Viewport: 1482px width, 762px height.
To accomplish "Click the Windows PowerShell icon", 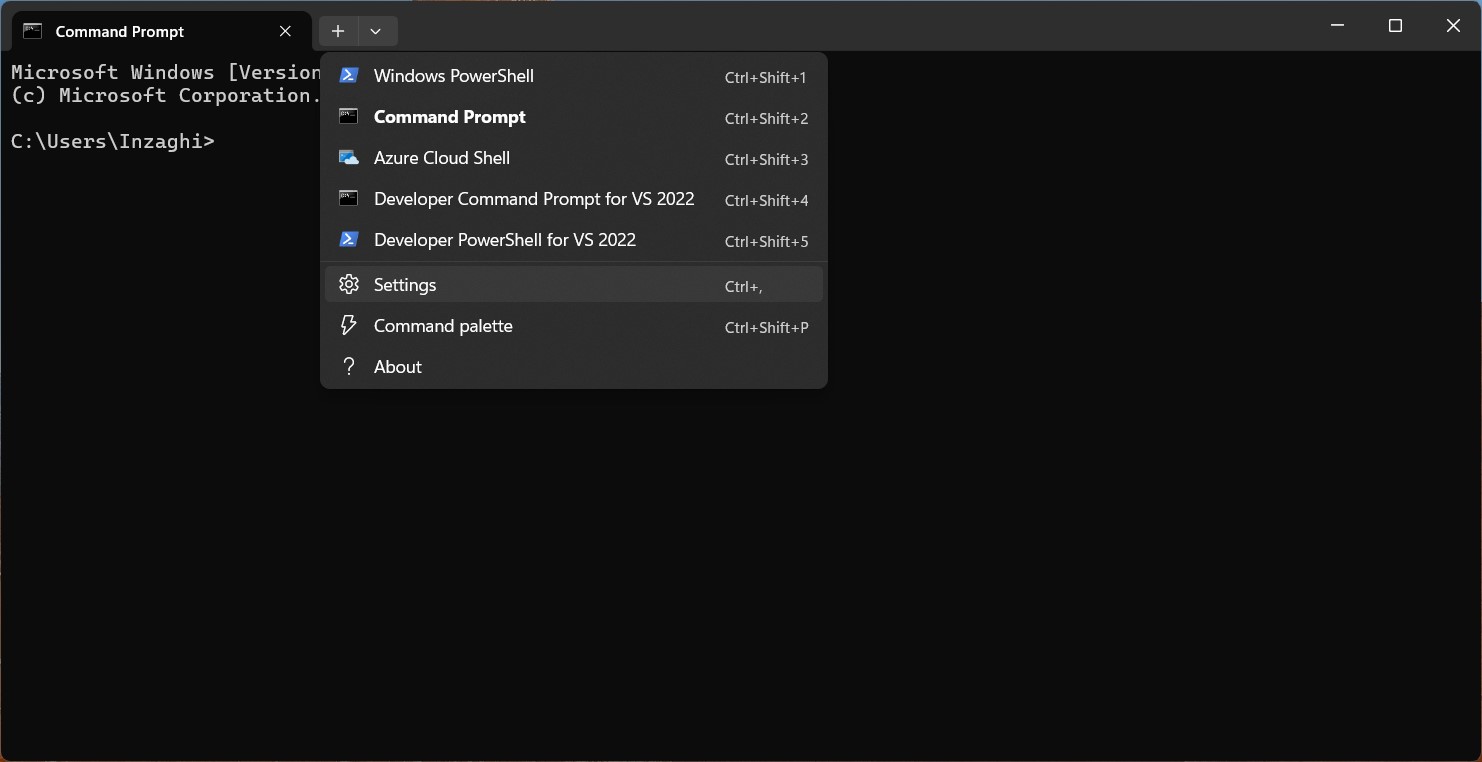I will (349, 75).
